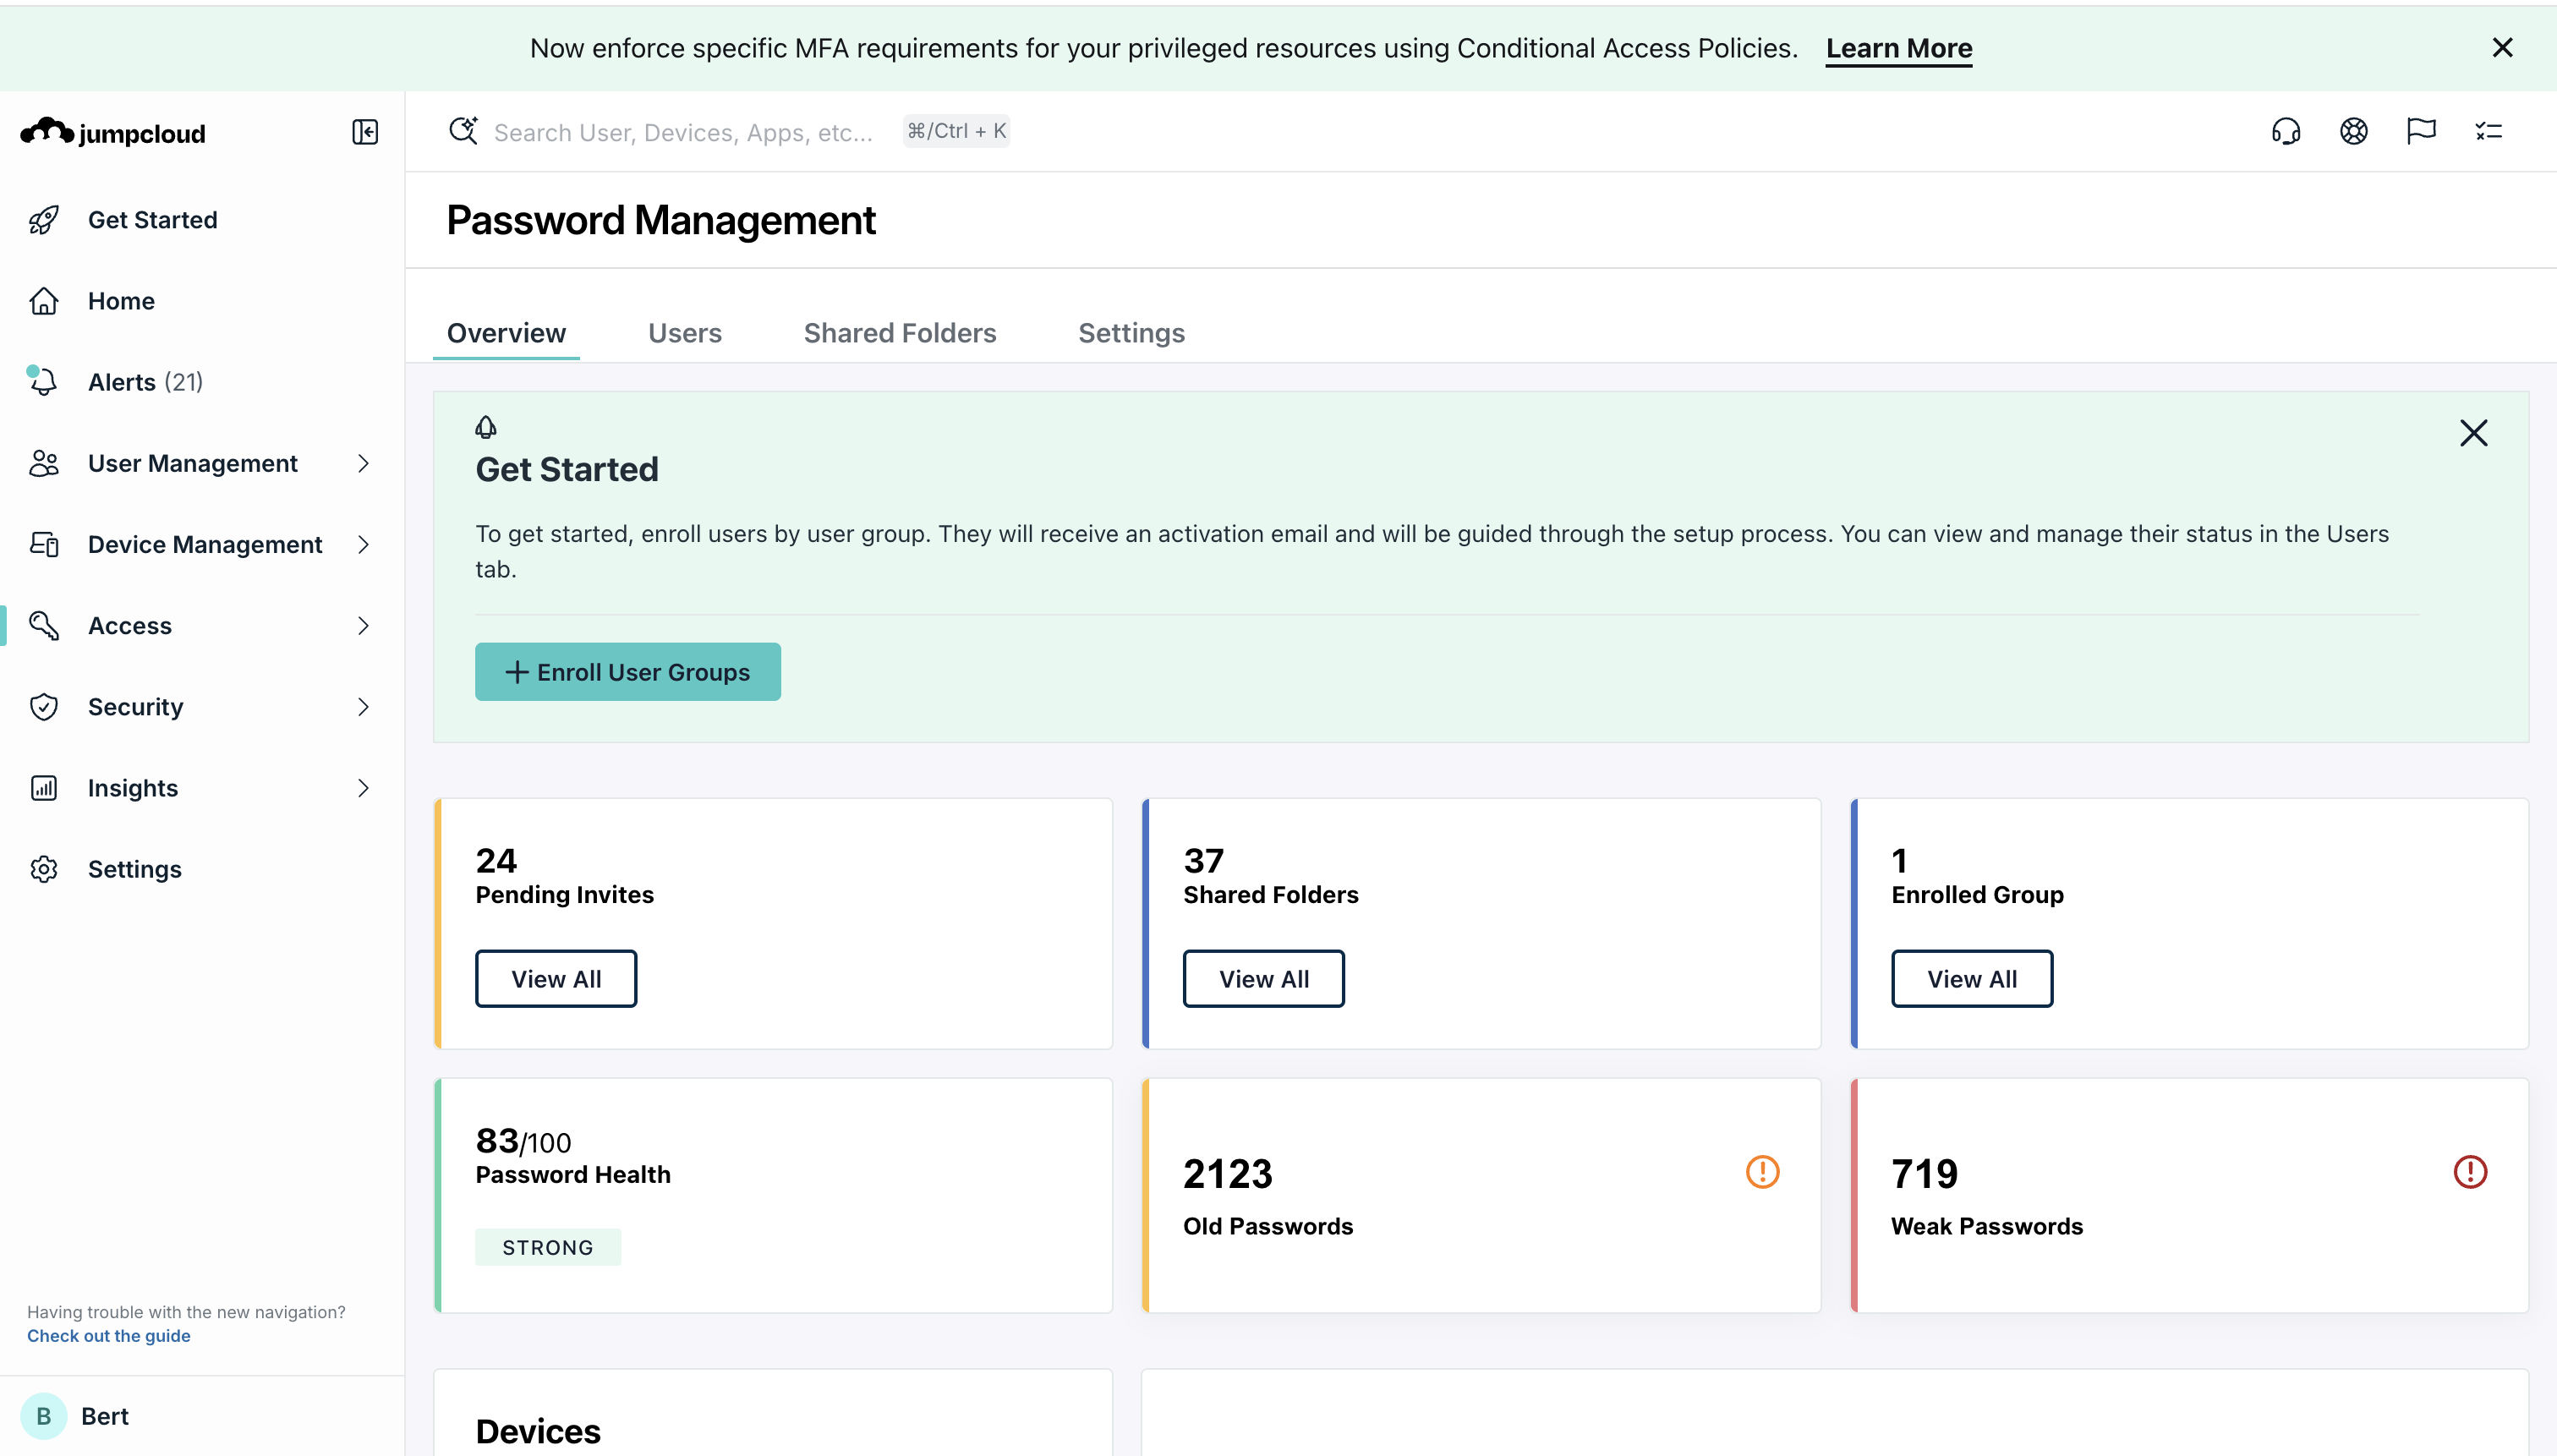
Task: Open the feature flag icon in top bar
Action: [2421, 131]
